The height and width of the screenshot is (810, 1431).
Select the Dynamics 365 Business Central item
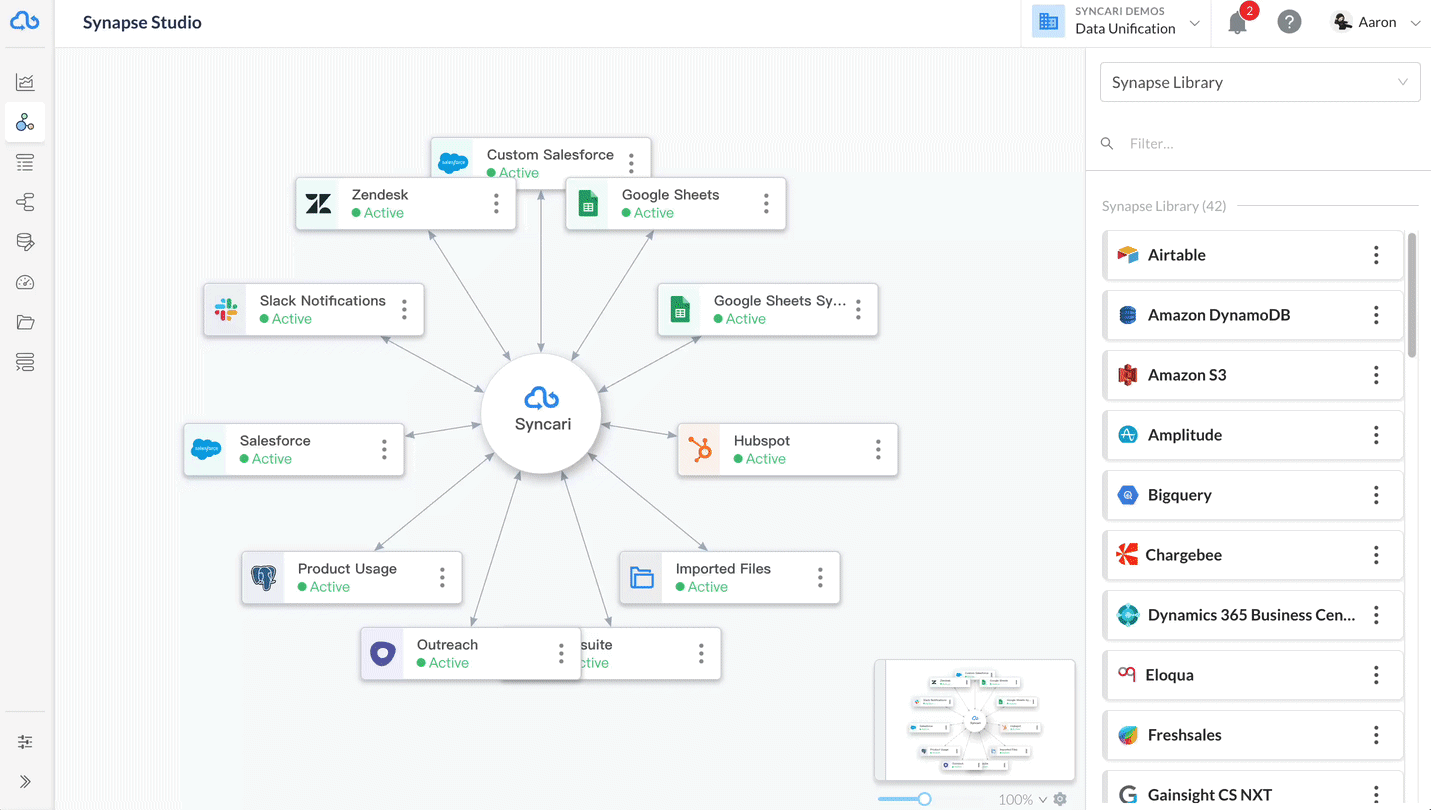coord(1253,615)
